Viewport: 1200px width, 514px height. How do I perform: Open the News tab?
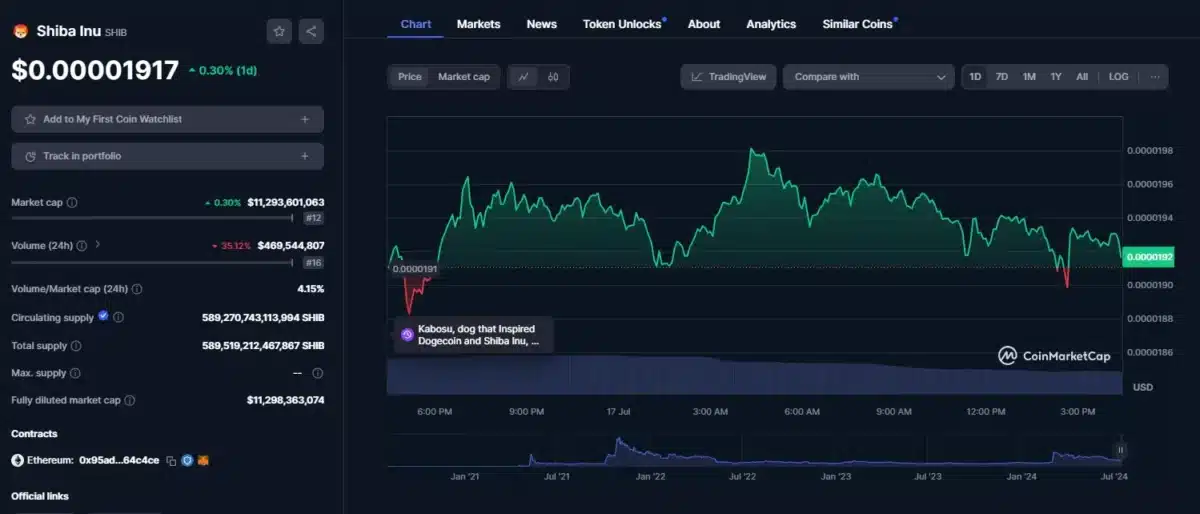pyautogui.click(x=542, y=24)
